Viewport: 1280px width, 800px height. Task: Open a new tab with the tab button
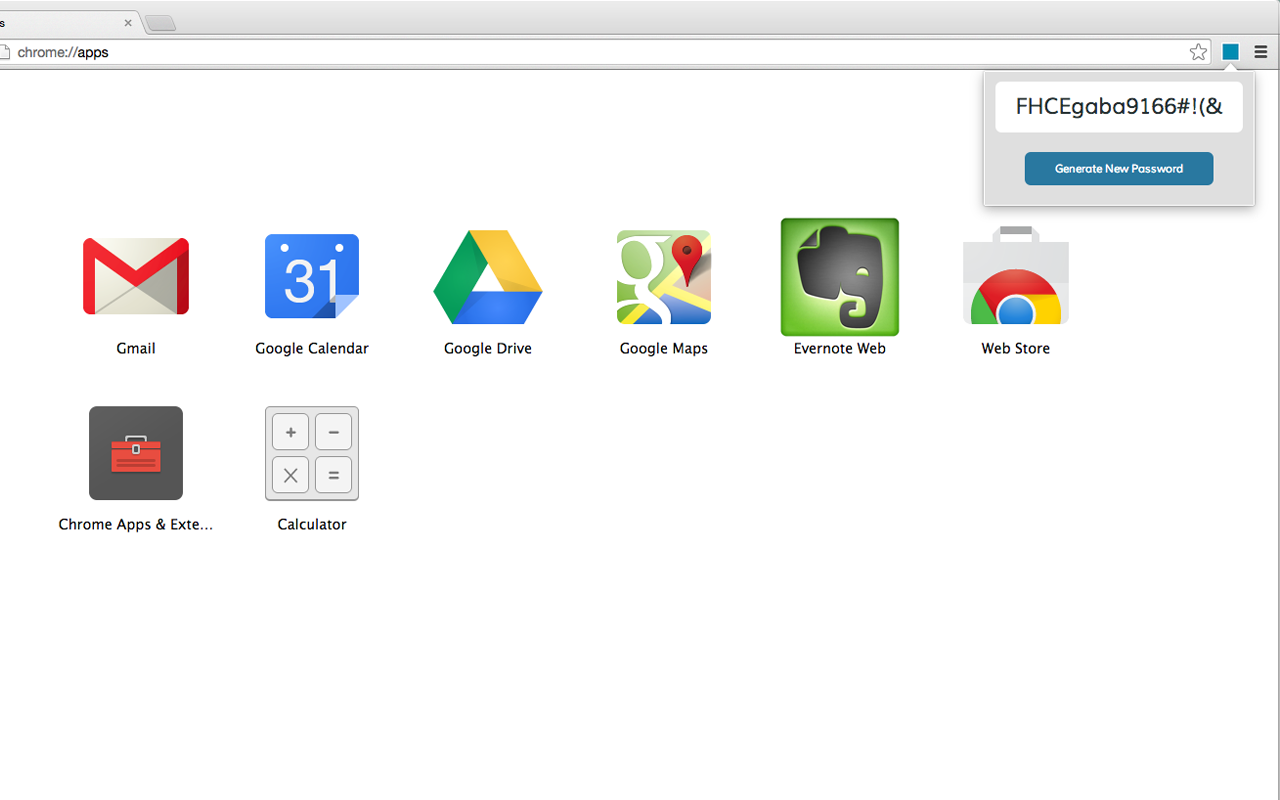tap(160, 23)
